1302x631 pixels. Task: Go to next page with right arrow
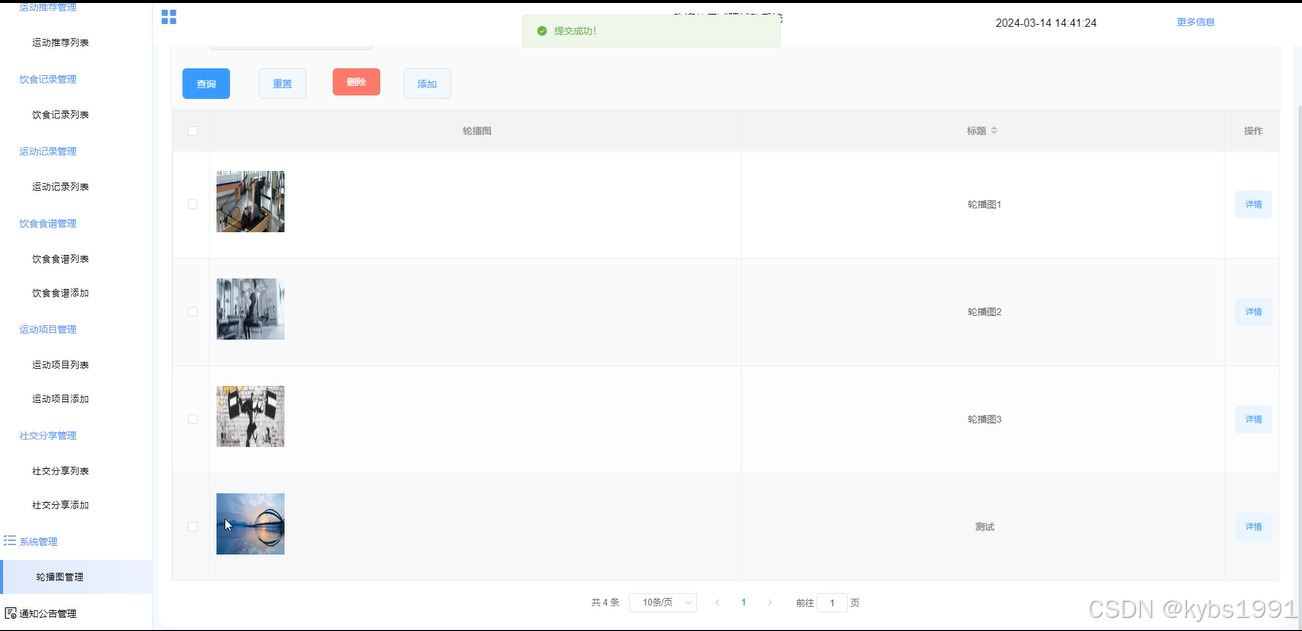pyautogui.click(x=769, y=603)
